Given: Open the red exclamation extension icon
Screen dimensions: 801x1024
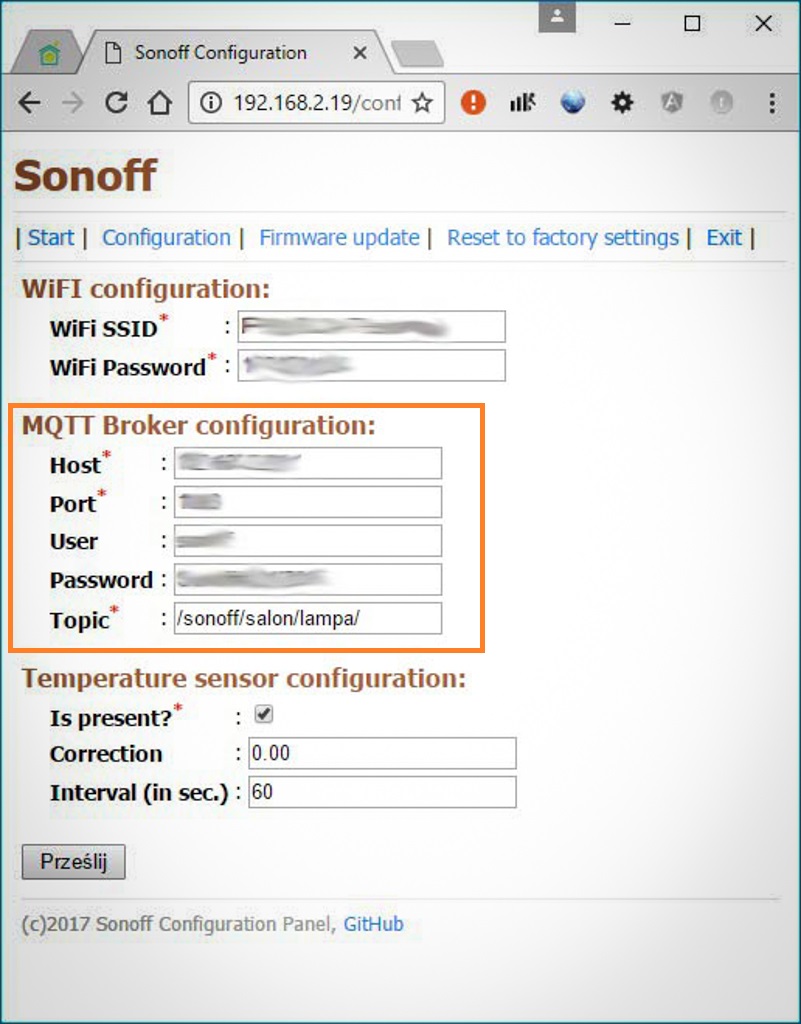Looking at the screenshot, I should point(473,103).
